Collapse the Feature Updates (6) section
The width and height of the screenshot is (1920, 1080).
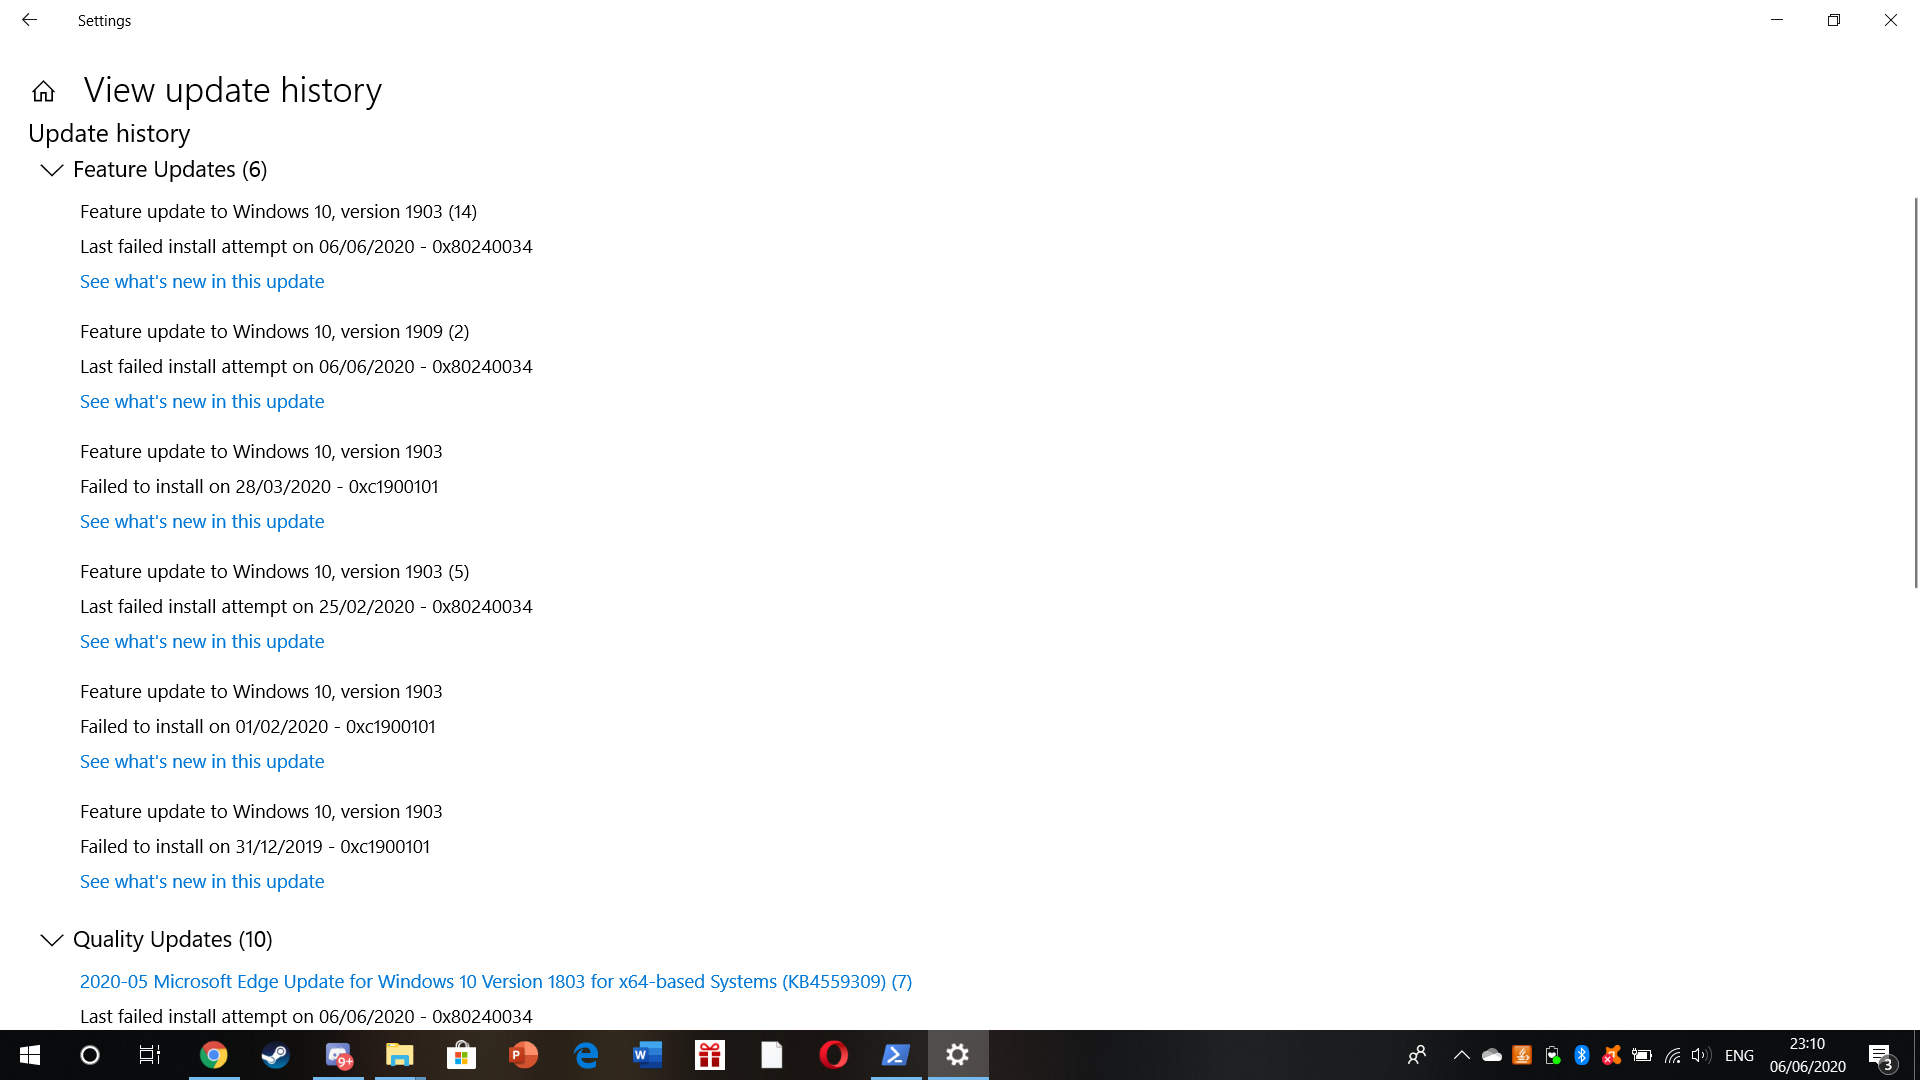pyautogui.click(x=52, y=170)
